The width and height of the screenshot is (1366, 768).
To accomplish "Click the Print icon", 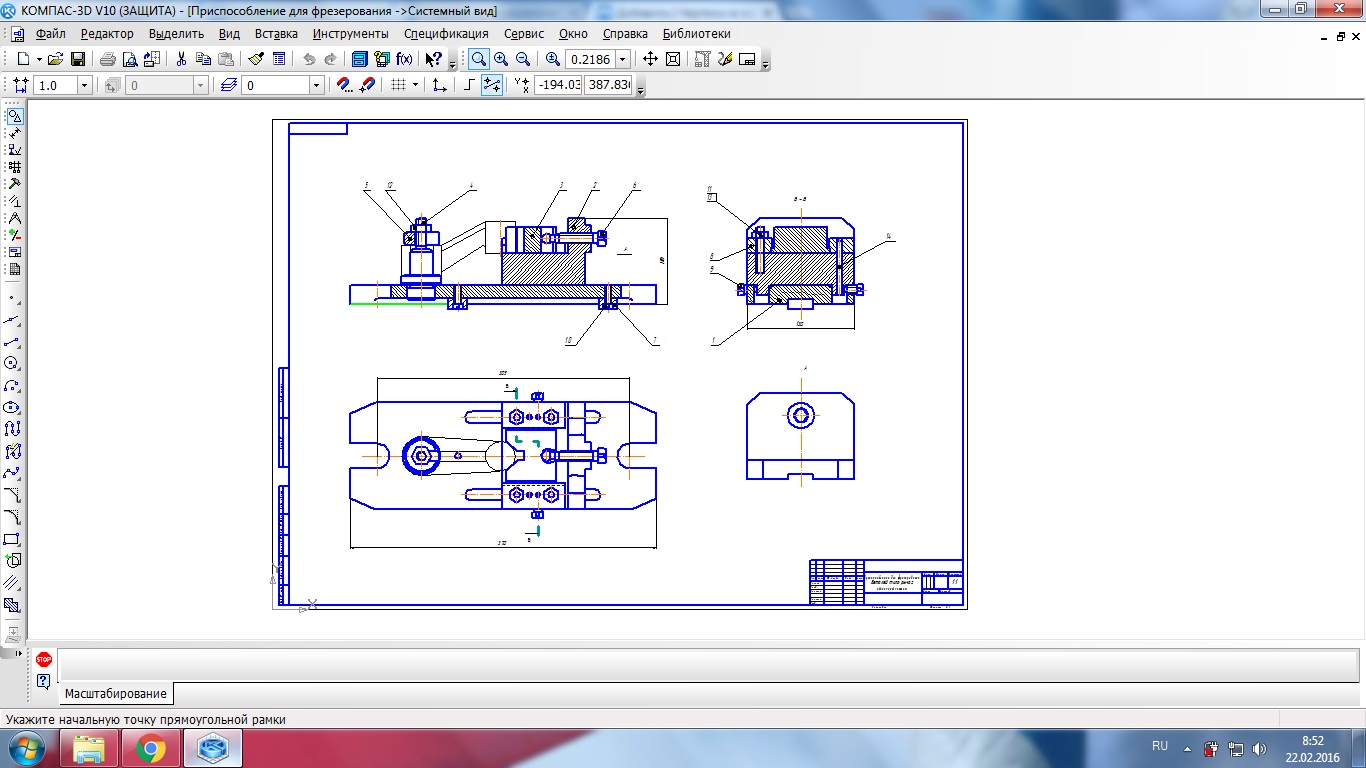I will [x=108, y=59].
